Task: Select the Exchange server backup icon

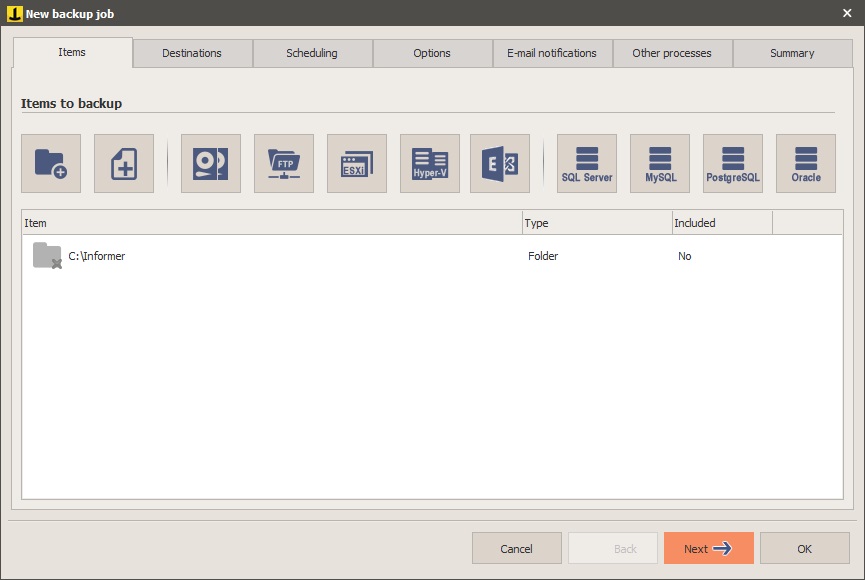Action: [x=499, y=162]
